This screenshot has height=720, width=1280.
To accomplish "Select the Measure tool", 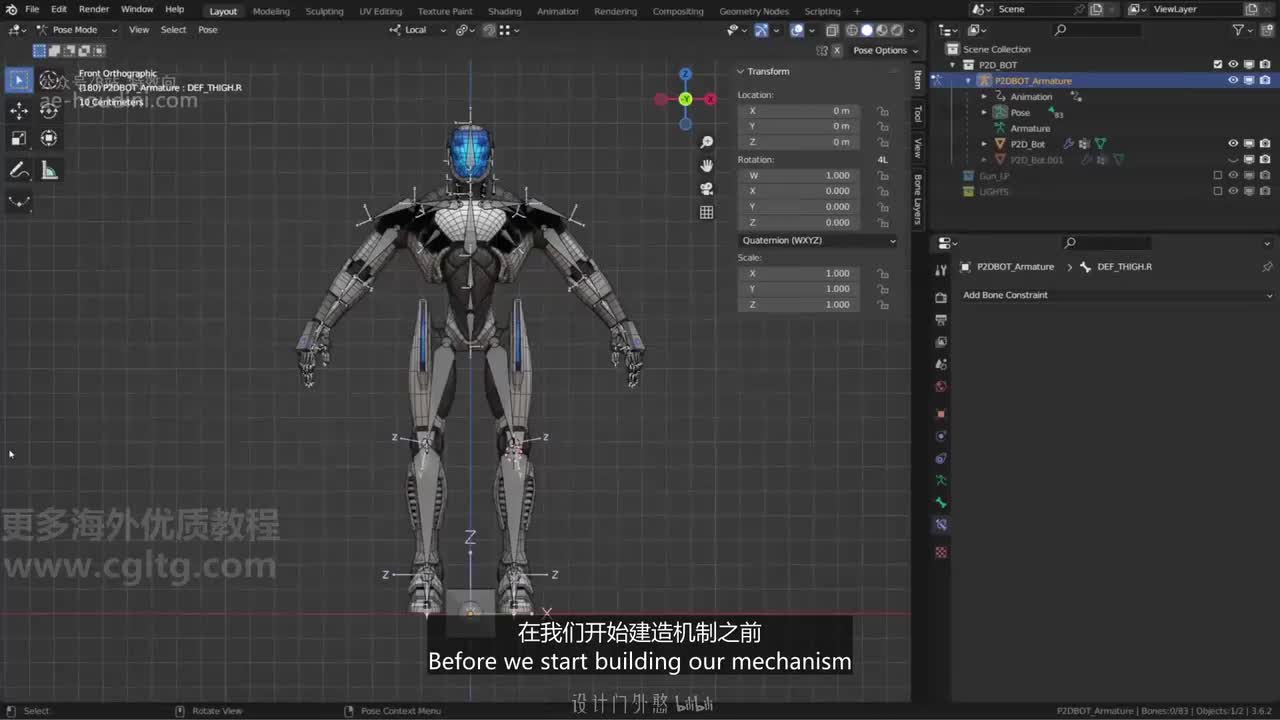I will pos(49,171).
